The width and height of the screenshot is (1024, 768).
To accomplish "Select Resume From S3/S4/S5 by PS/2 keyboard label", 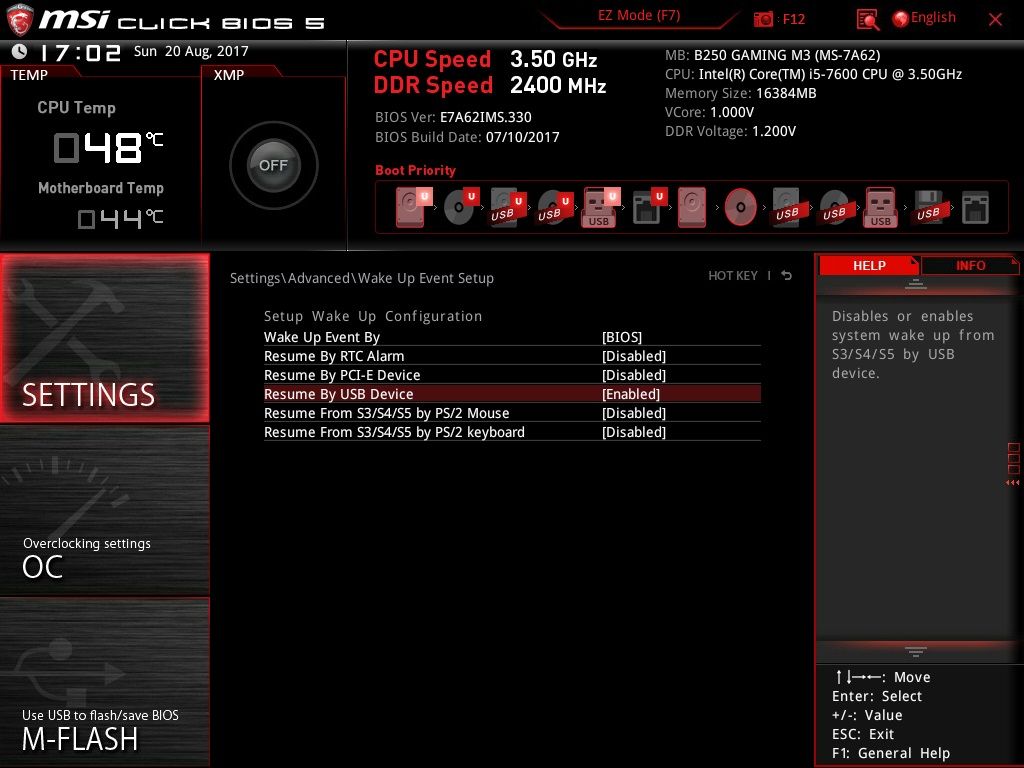I will (394, 432).
